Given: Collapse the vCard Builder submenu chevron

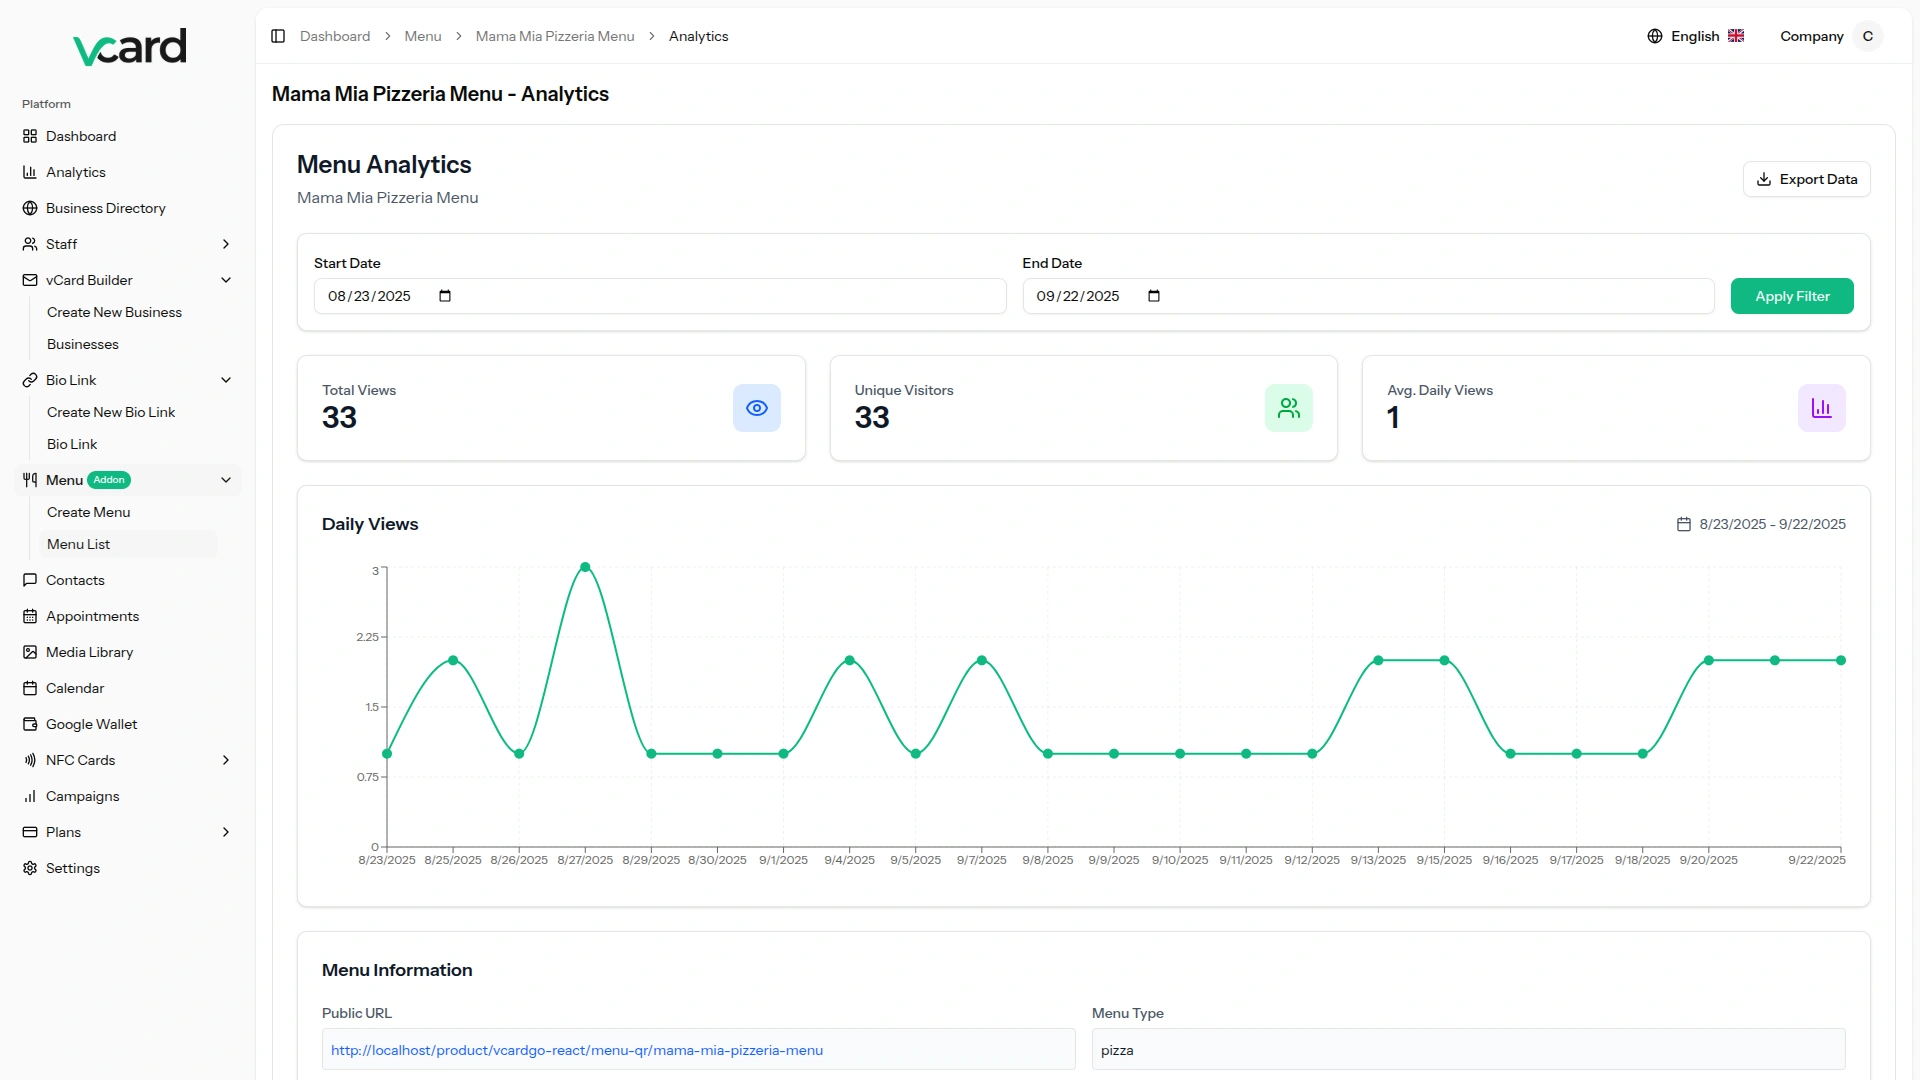Looking at the screenshot, I should (226, 280).
